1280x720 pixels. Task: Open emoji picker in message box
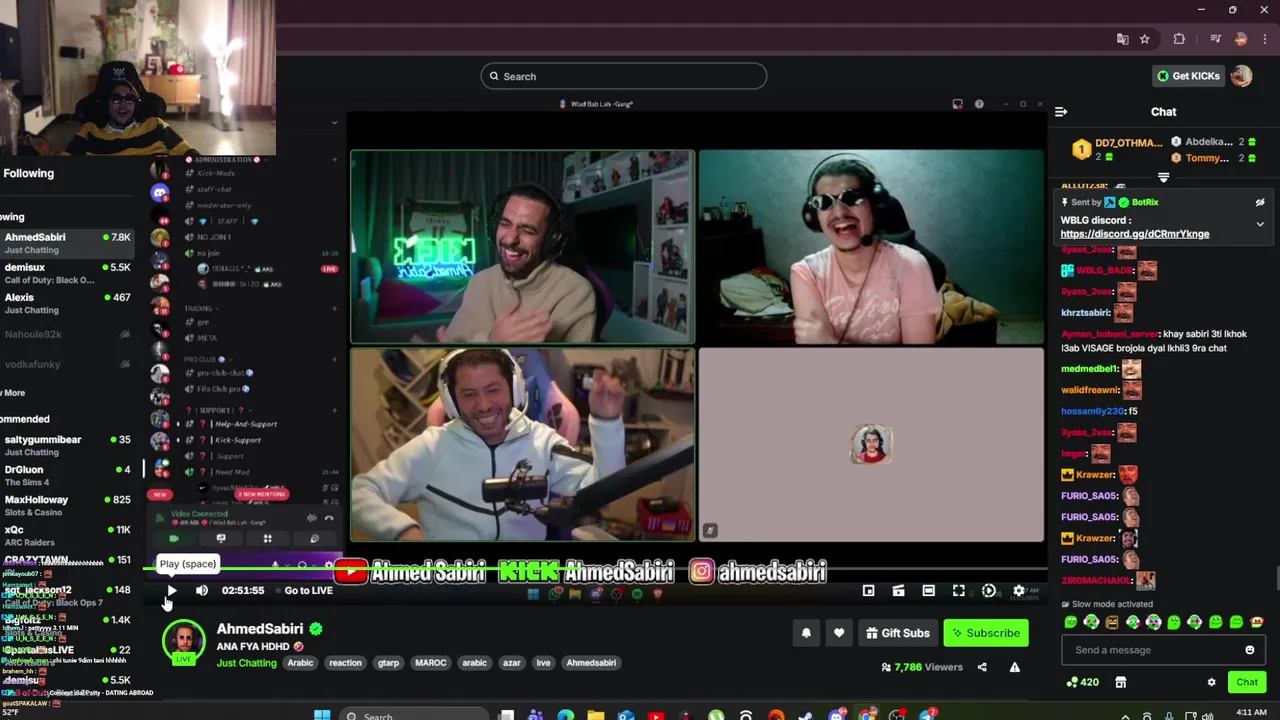point(1249,650)
